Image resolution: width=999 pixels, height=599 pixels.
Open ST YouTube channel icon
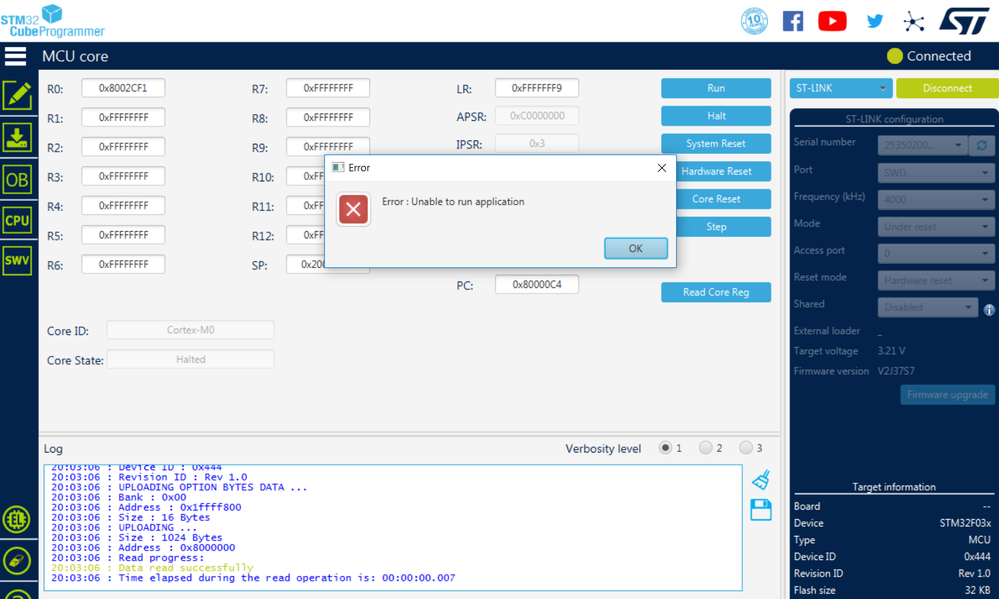click(832, 21)
